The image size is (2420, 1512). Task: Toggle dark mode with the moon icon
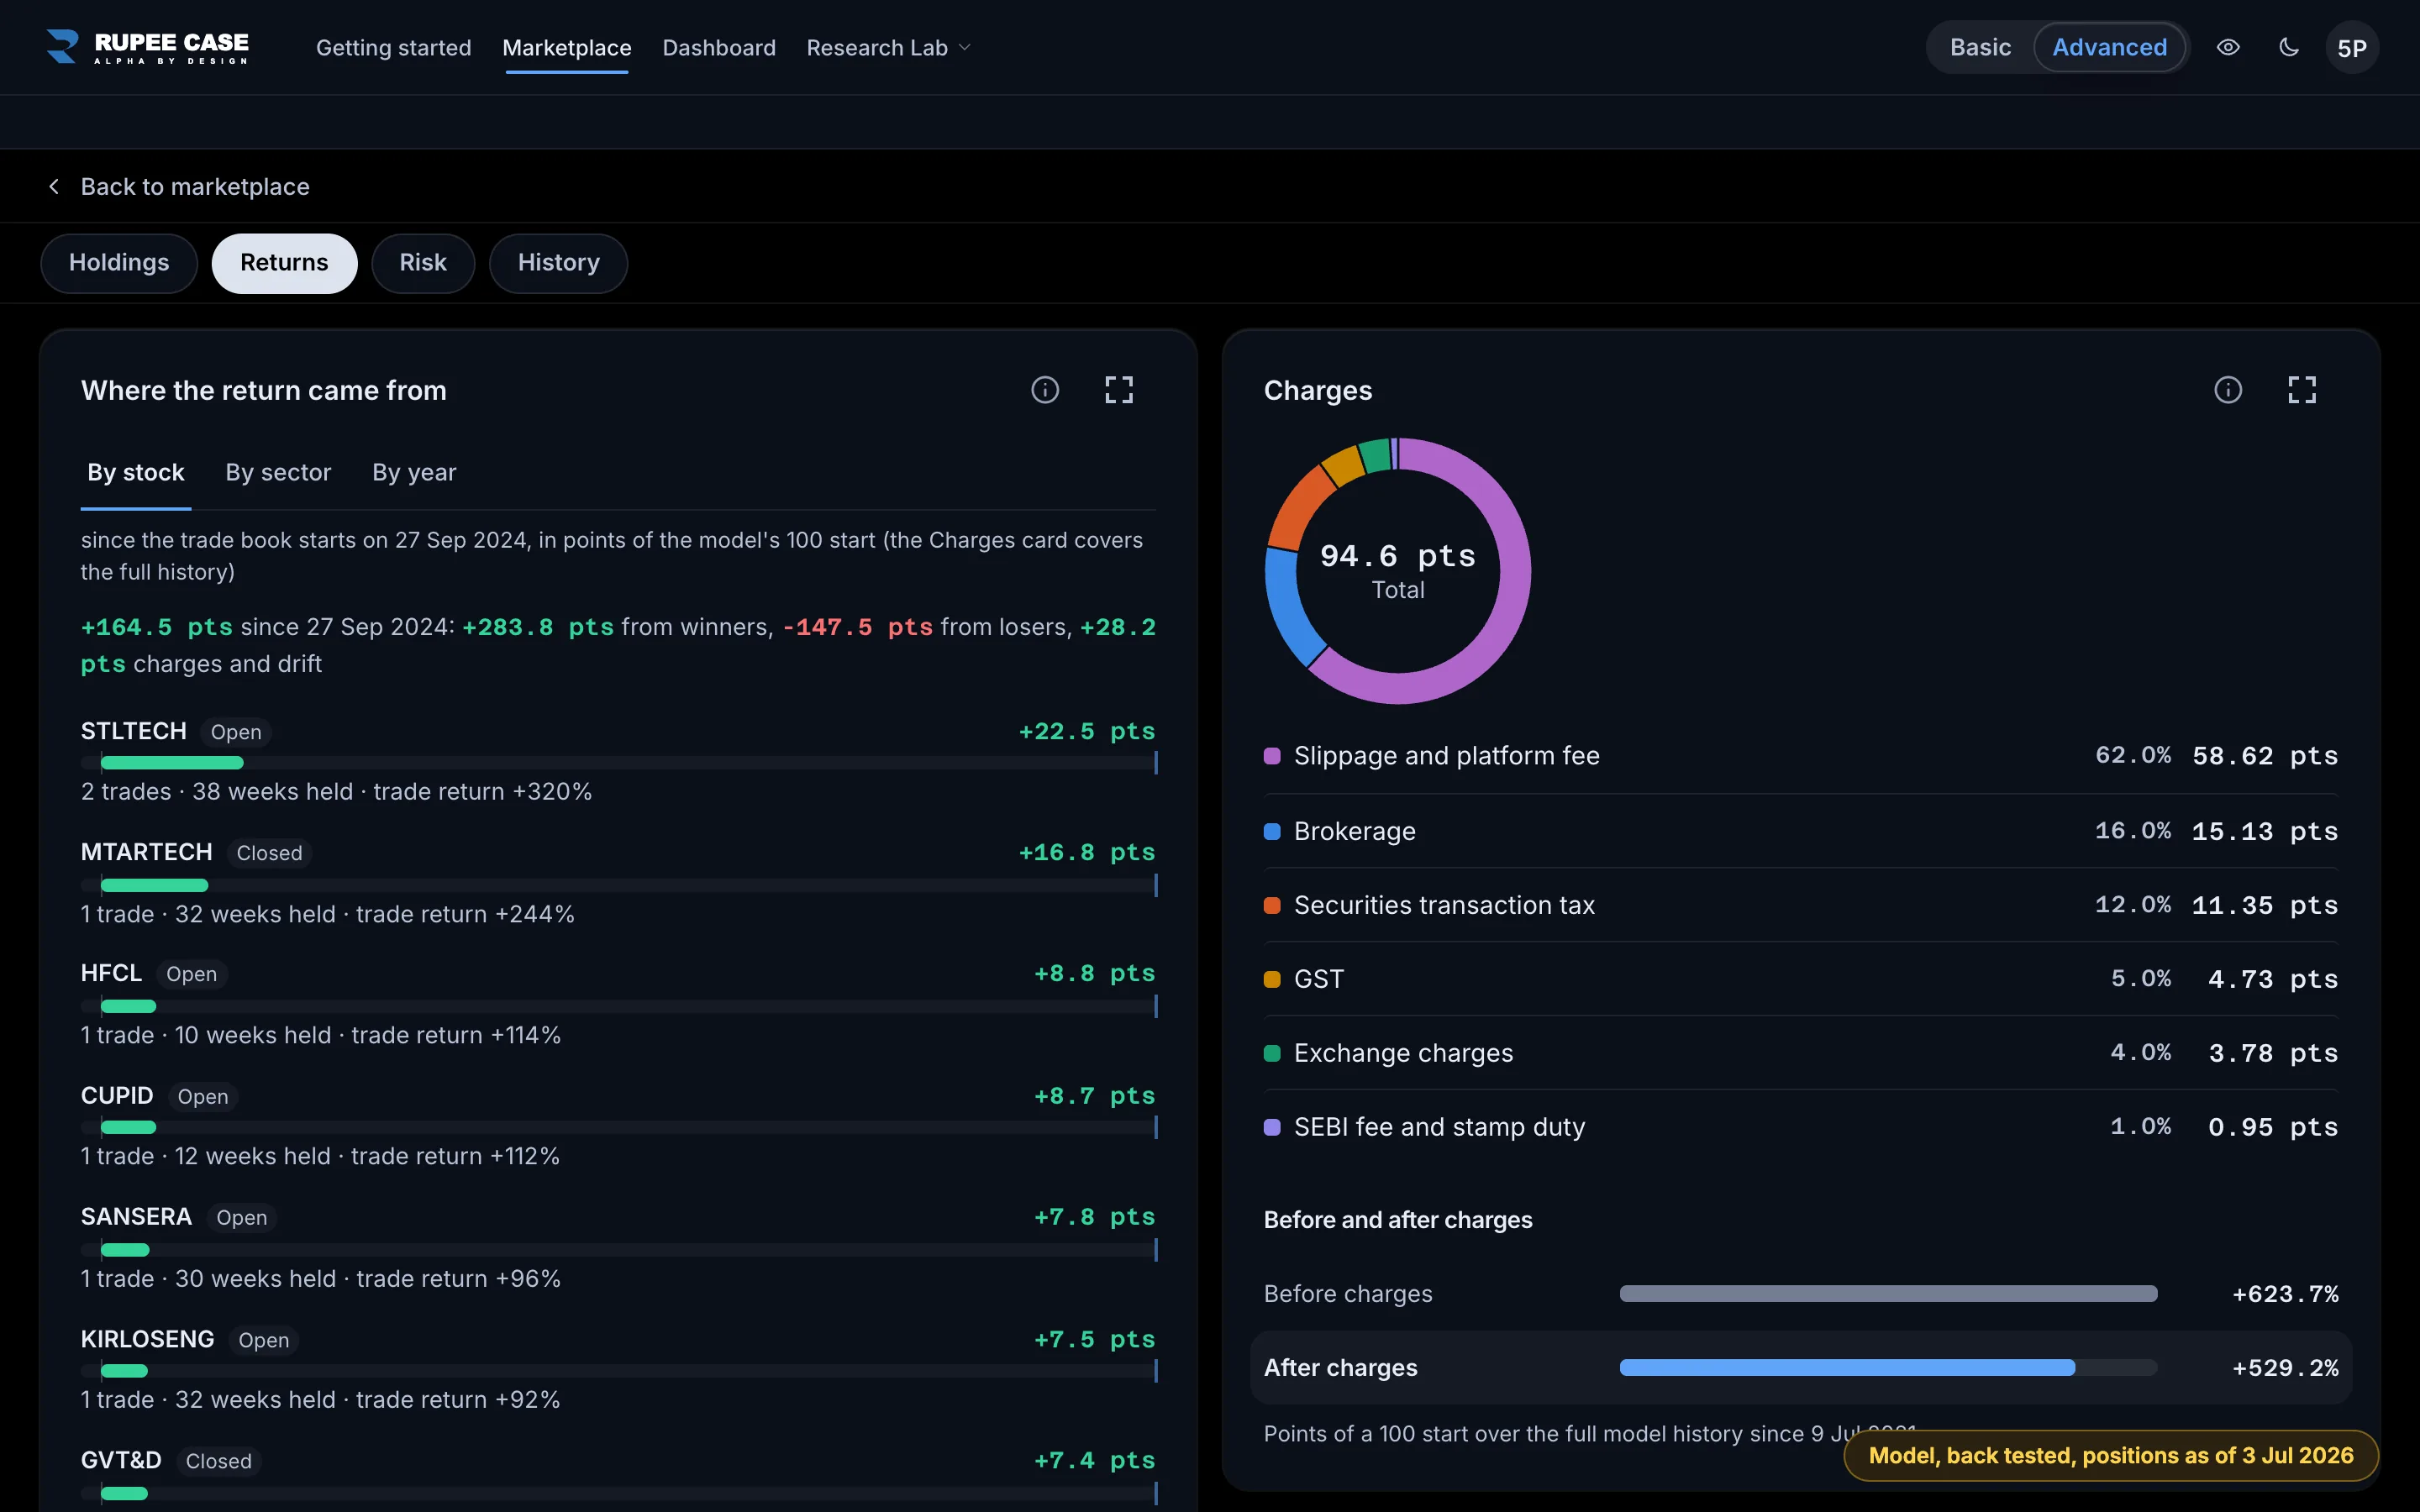(x=2289, y=47)
